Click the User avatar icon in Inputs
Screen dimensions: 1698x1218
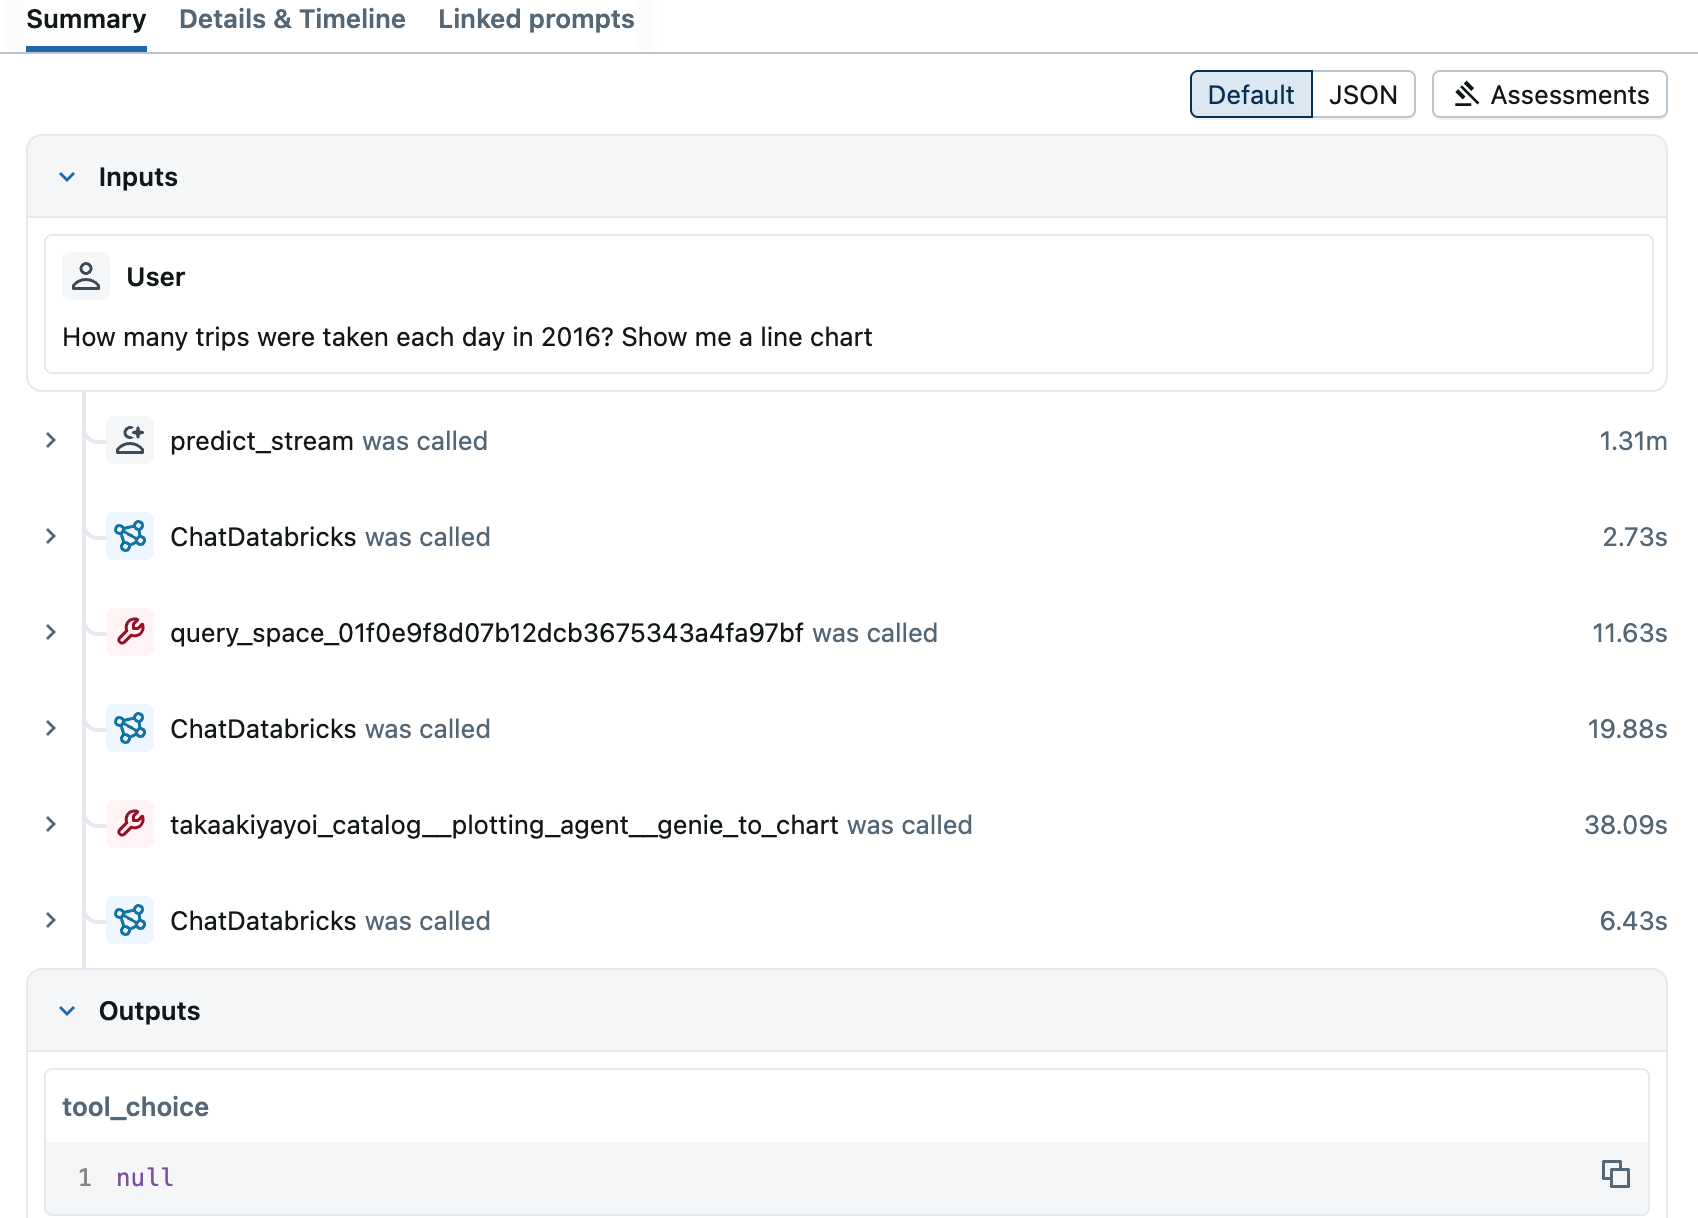pyautogui.click(x=86, y=276)
